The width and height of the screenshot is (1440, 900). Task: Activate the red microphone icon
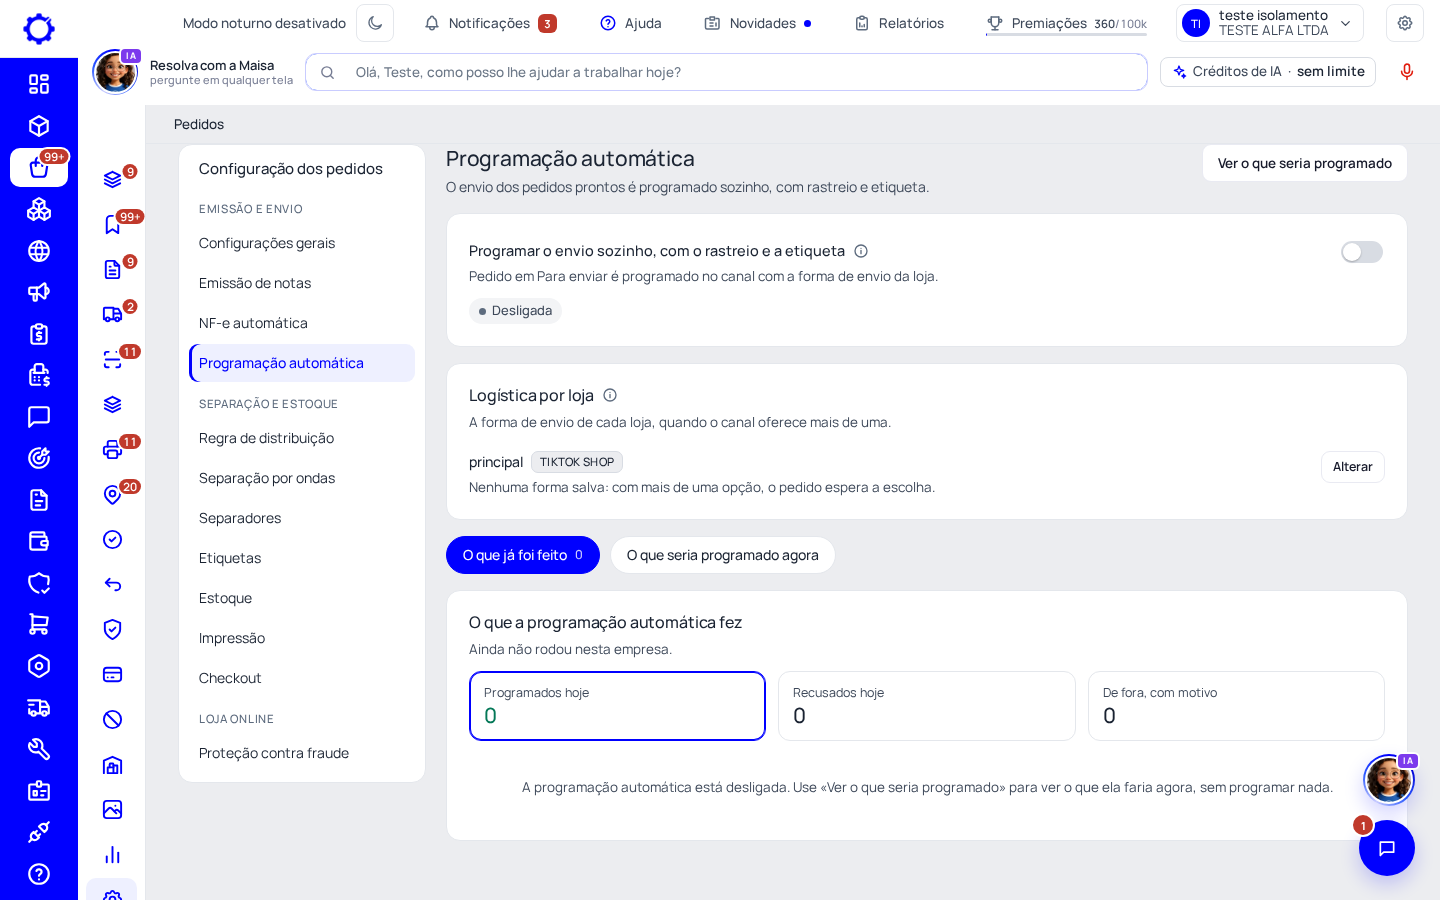point(1407,72)
